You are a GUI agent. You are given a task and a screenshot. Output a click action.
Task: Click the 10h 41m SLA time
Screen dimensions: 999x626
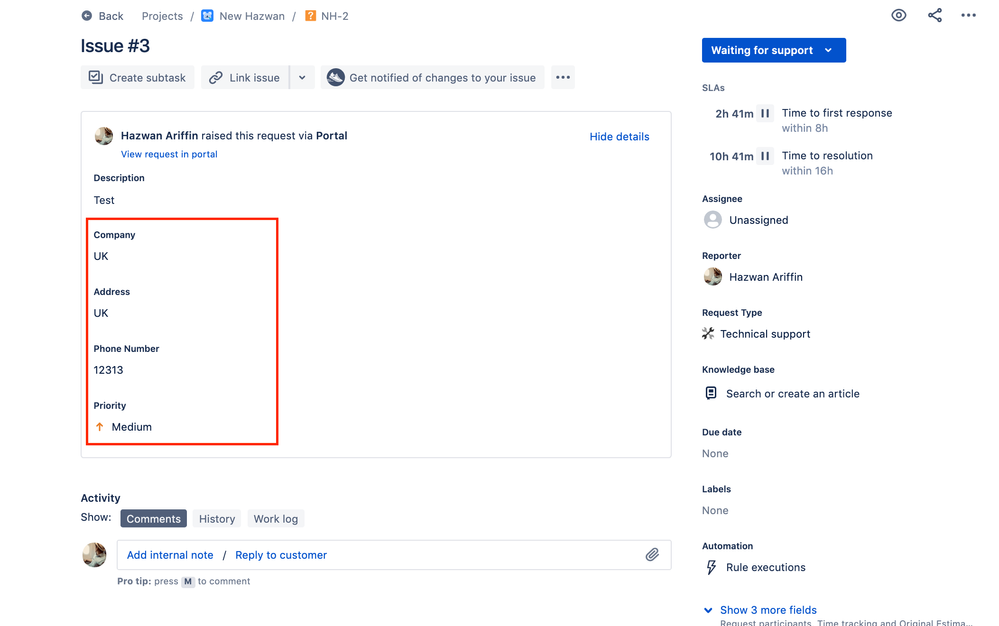[731, 156]
